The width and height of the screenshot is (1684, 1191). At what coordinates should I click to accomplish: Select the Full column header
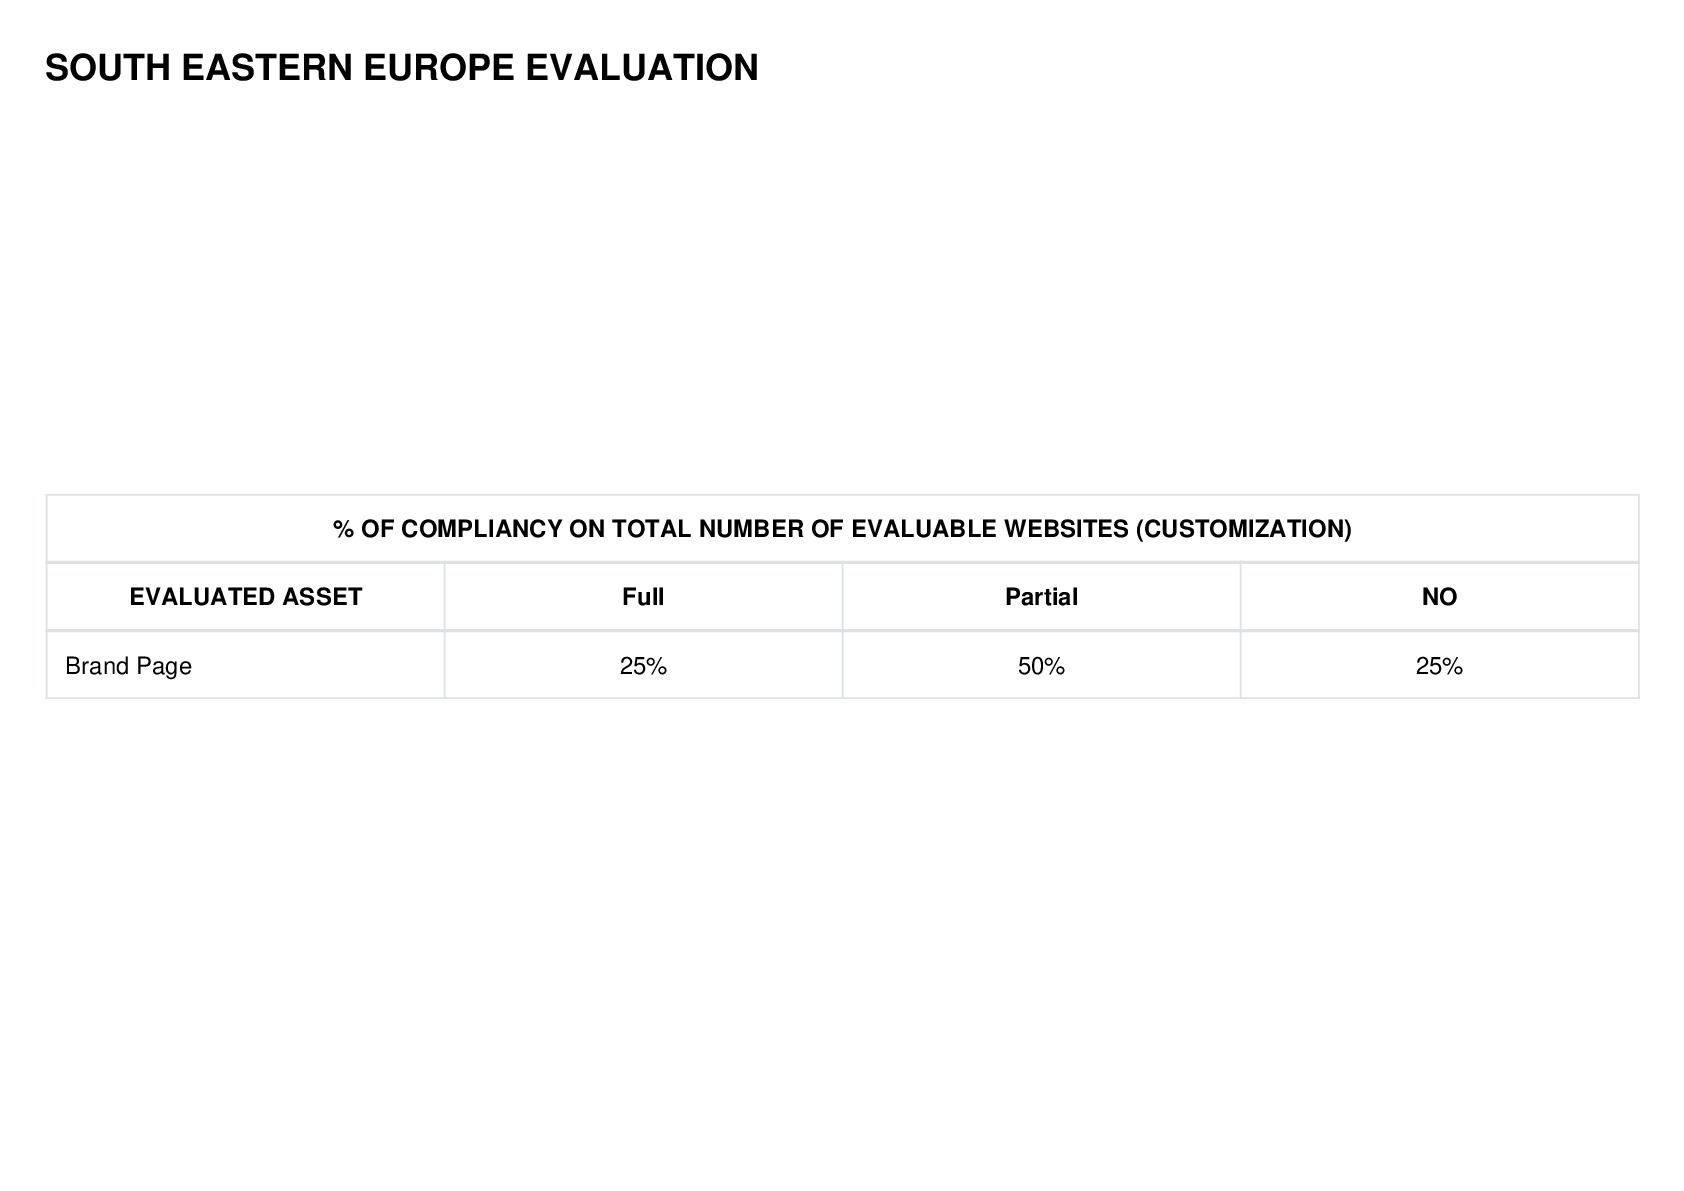(x=643, y=597)
